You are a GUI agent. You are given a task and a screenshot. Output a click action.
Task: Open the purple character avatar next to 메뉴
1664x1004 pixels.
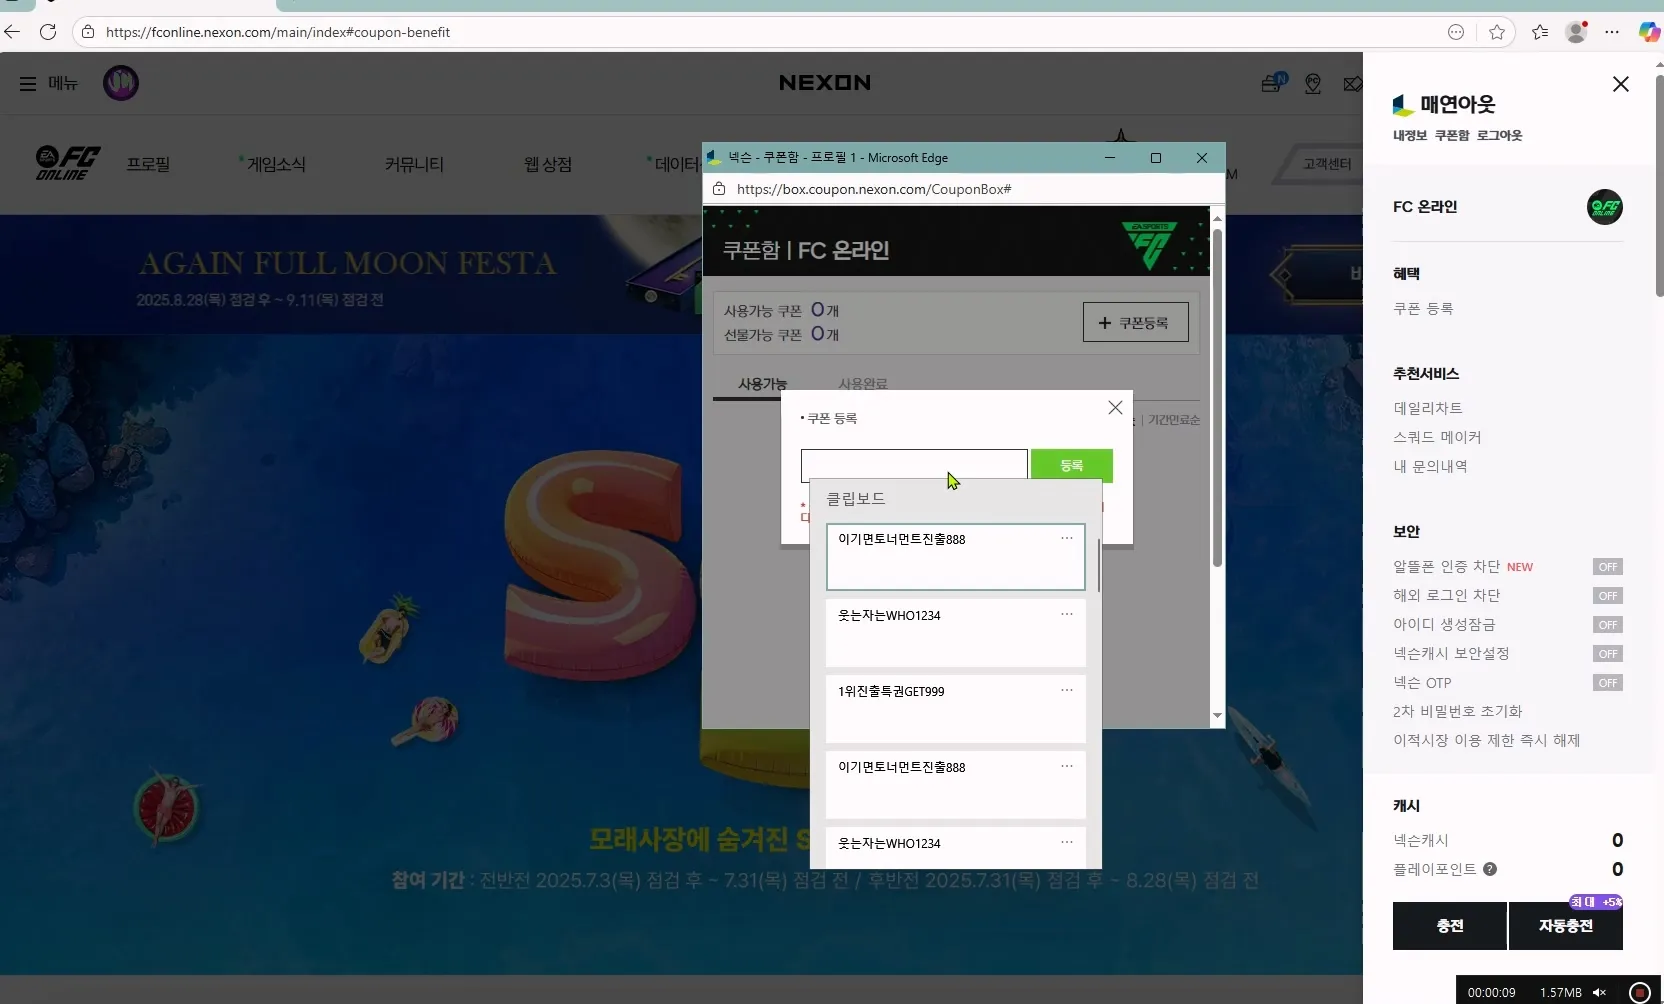point(121,82)
